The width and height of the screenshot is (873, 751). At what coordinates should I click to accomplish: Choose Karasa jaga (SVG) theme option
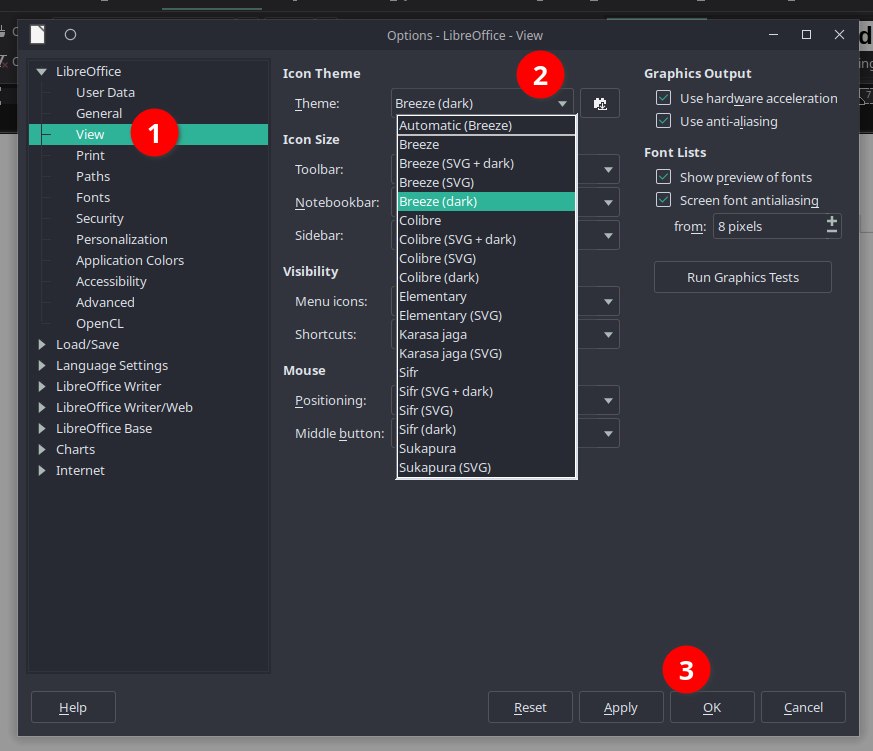click(486, 354)
